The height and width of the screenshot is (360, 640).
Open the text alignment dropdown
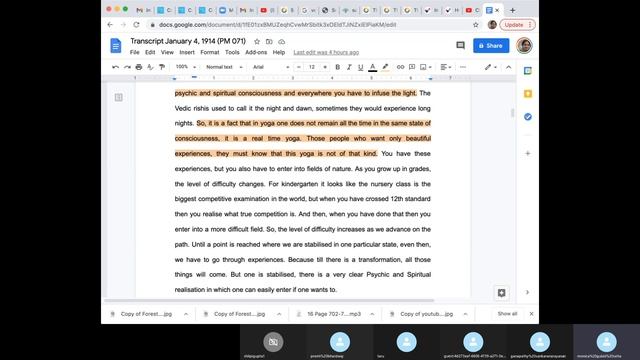click(446, 67)
